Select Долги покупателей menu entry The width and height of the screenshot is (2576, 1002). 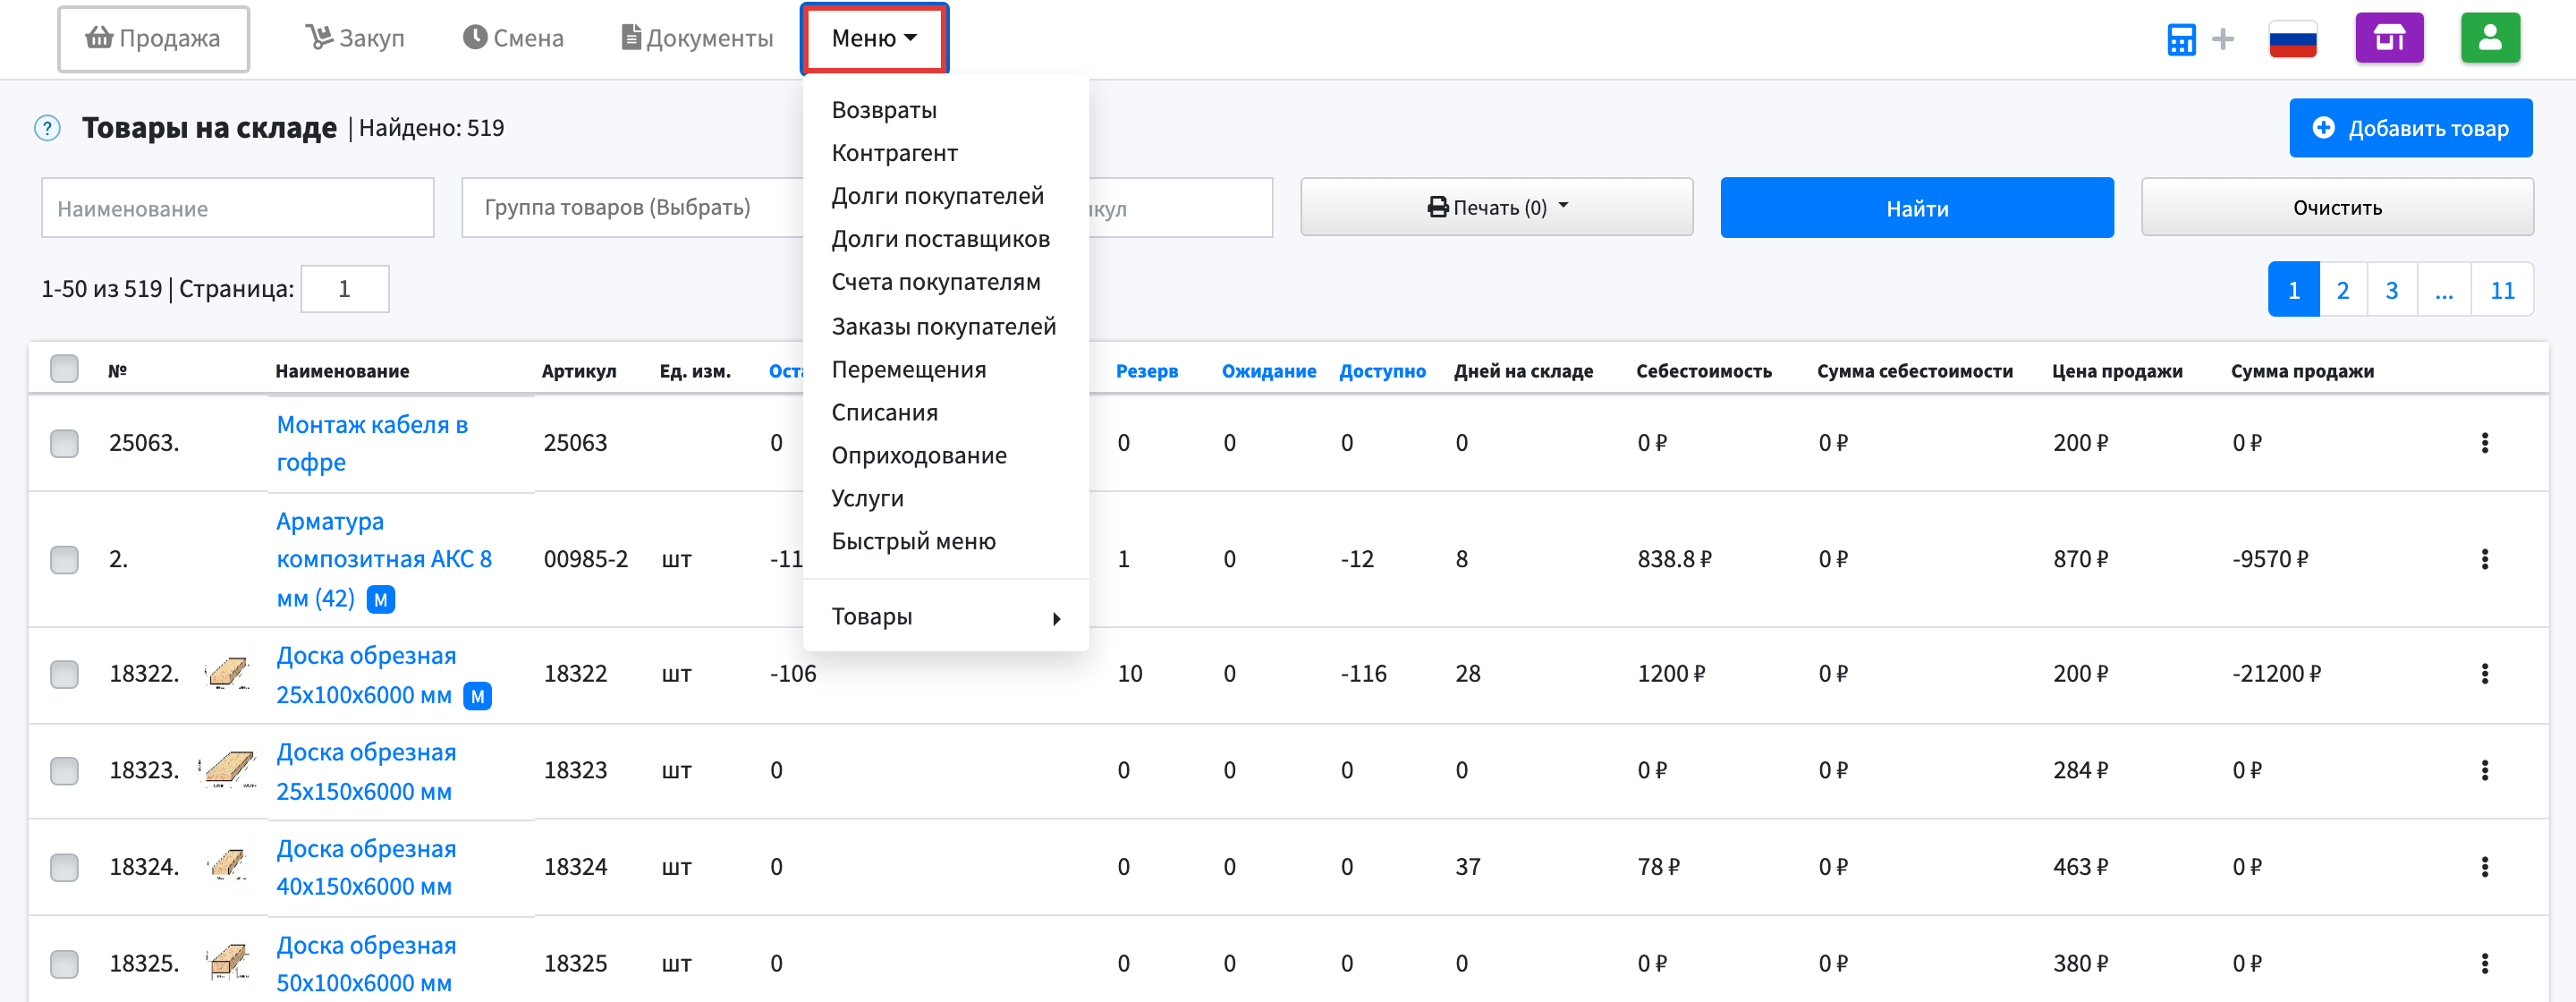point(937,196)
